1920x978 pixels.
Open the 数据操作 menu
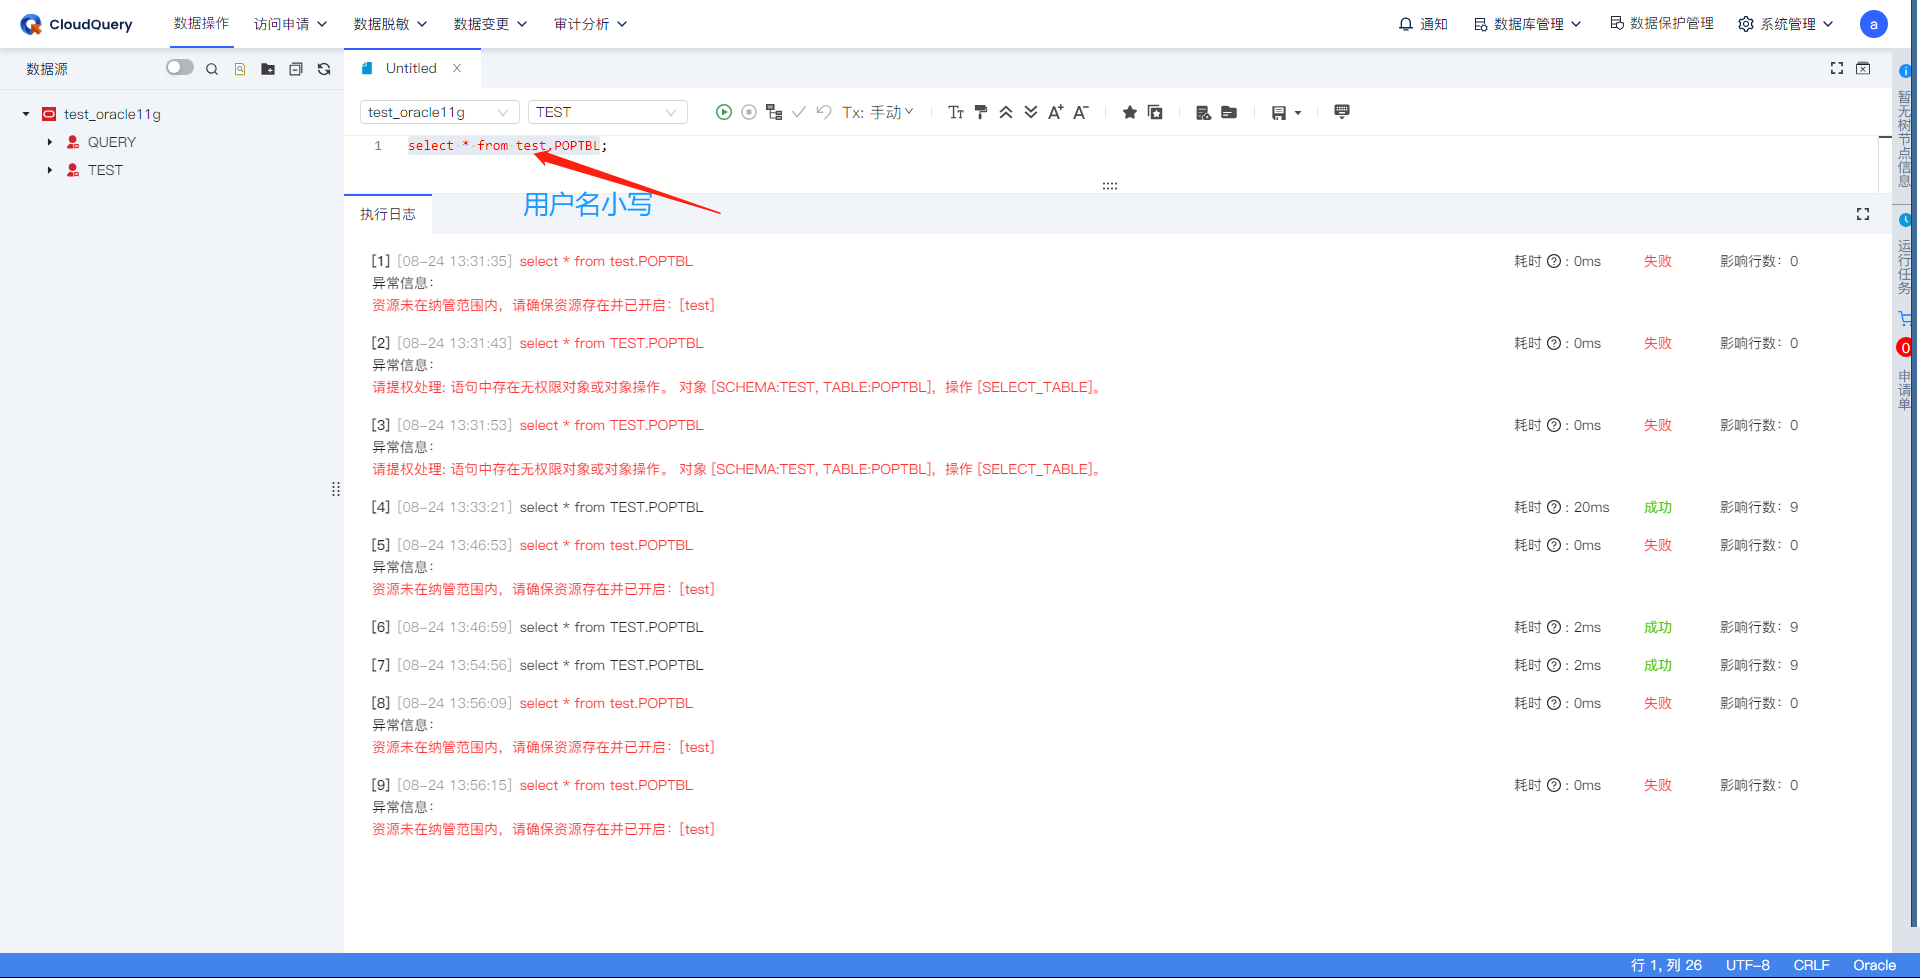pos(201,23)
